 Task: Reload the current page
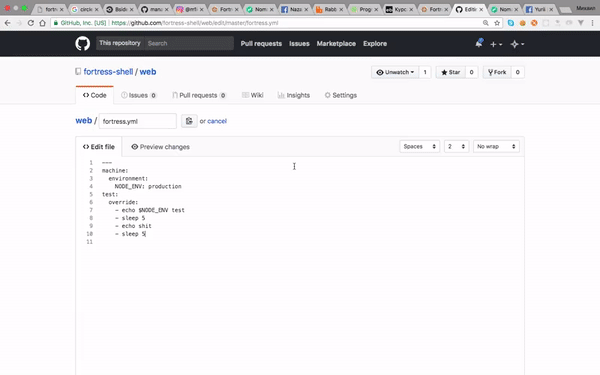click(31, 23)
